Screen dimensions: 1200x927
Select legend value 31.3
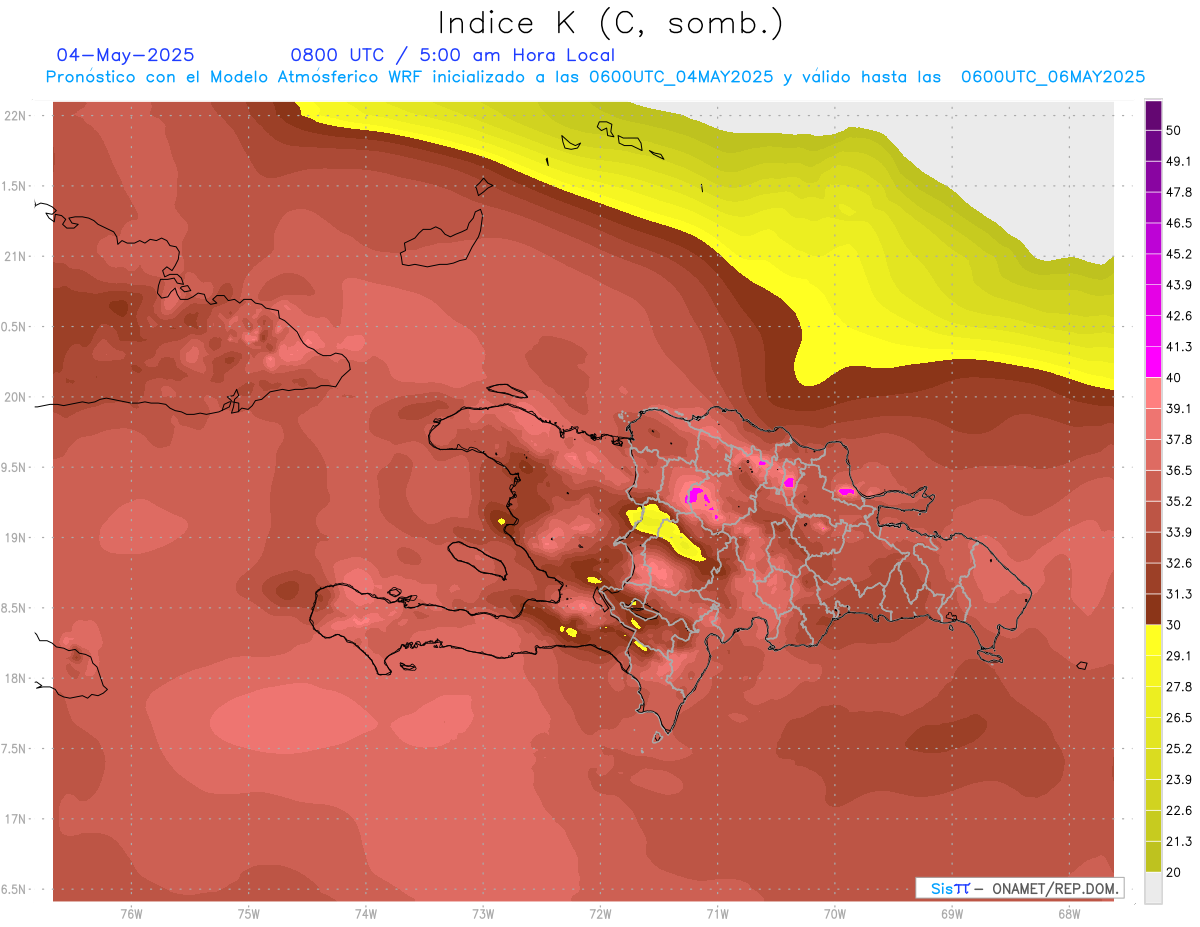[x=1179, y=594]
